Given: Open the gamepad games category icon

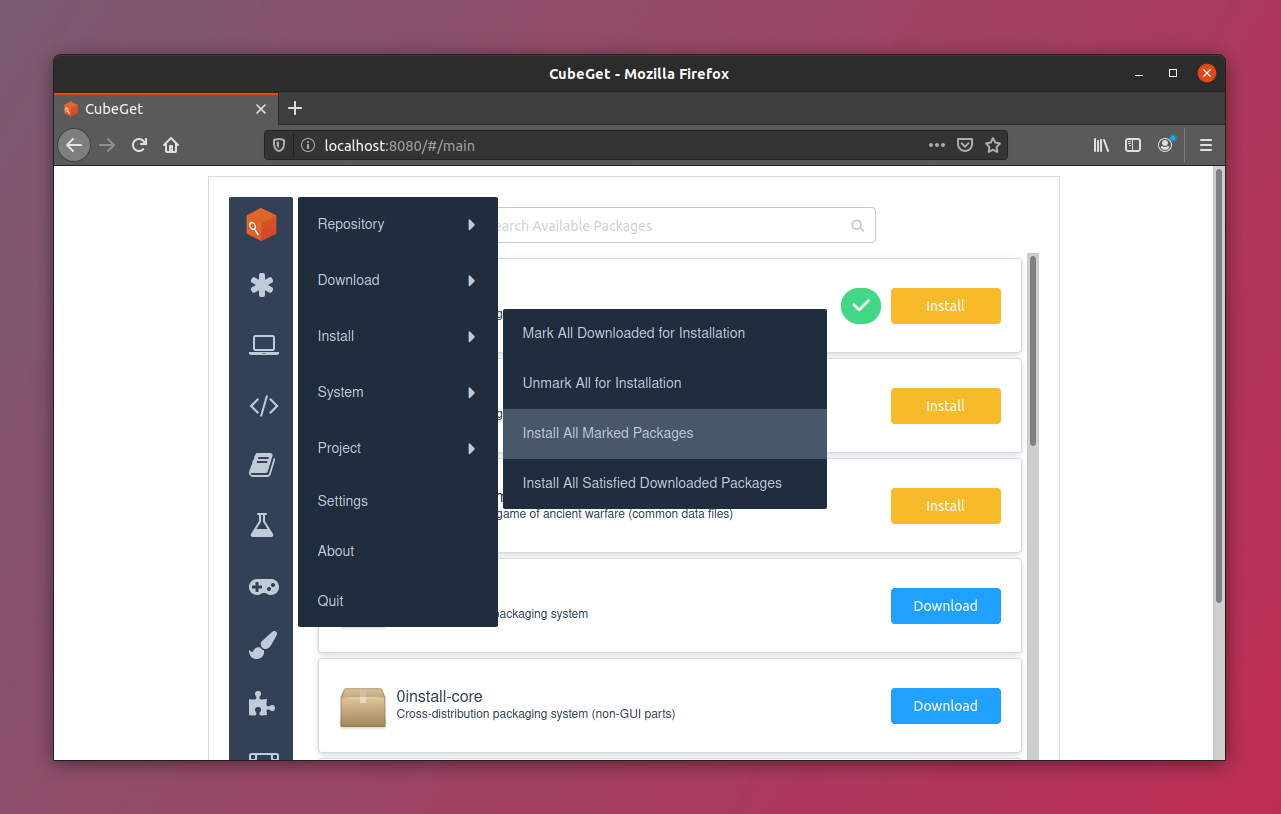Looking at the screenshot, I should pos(263,586).
